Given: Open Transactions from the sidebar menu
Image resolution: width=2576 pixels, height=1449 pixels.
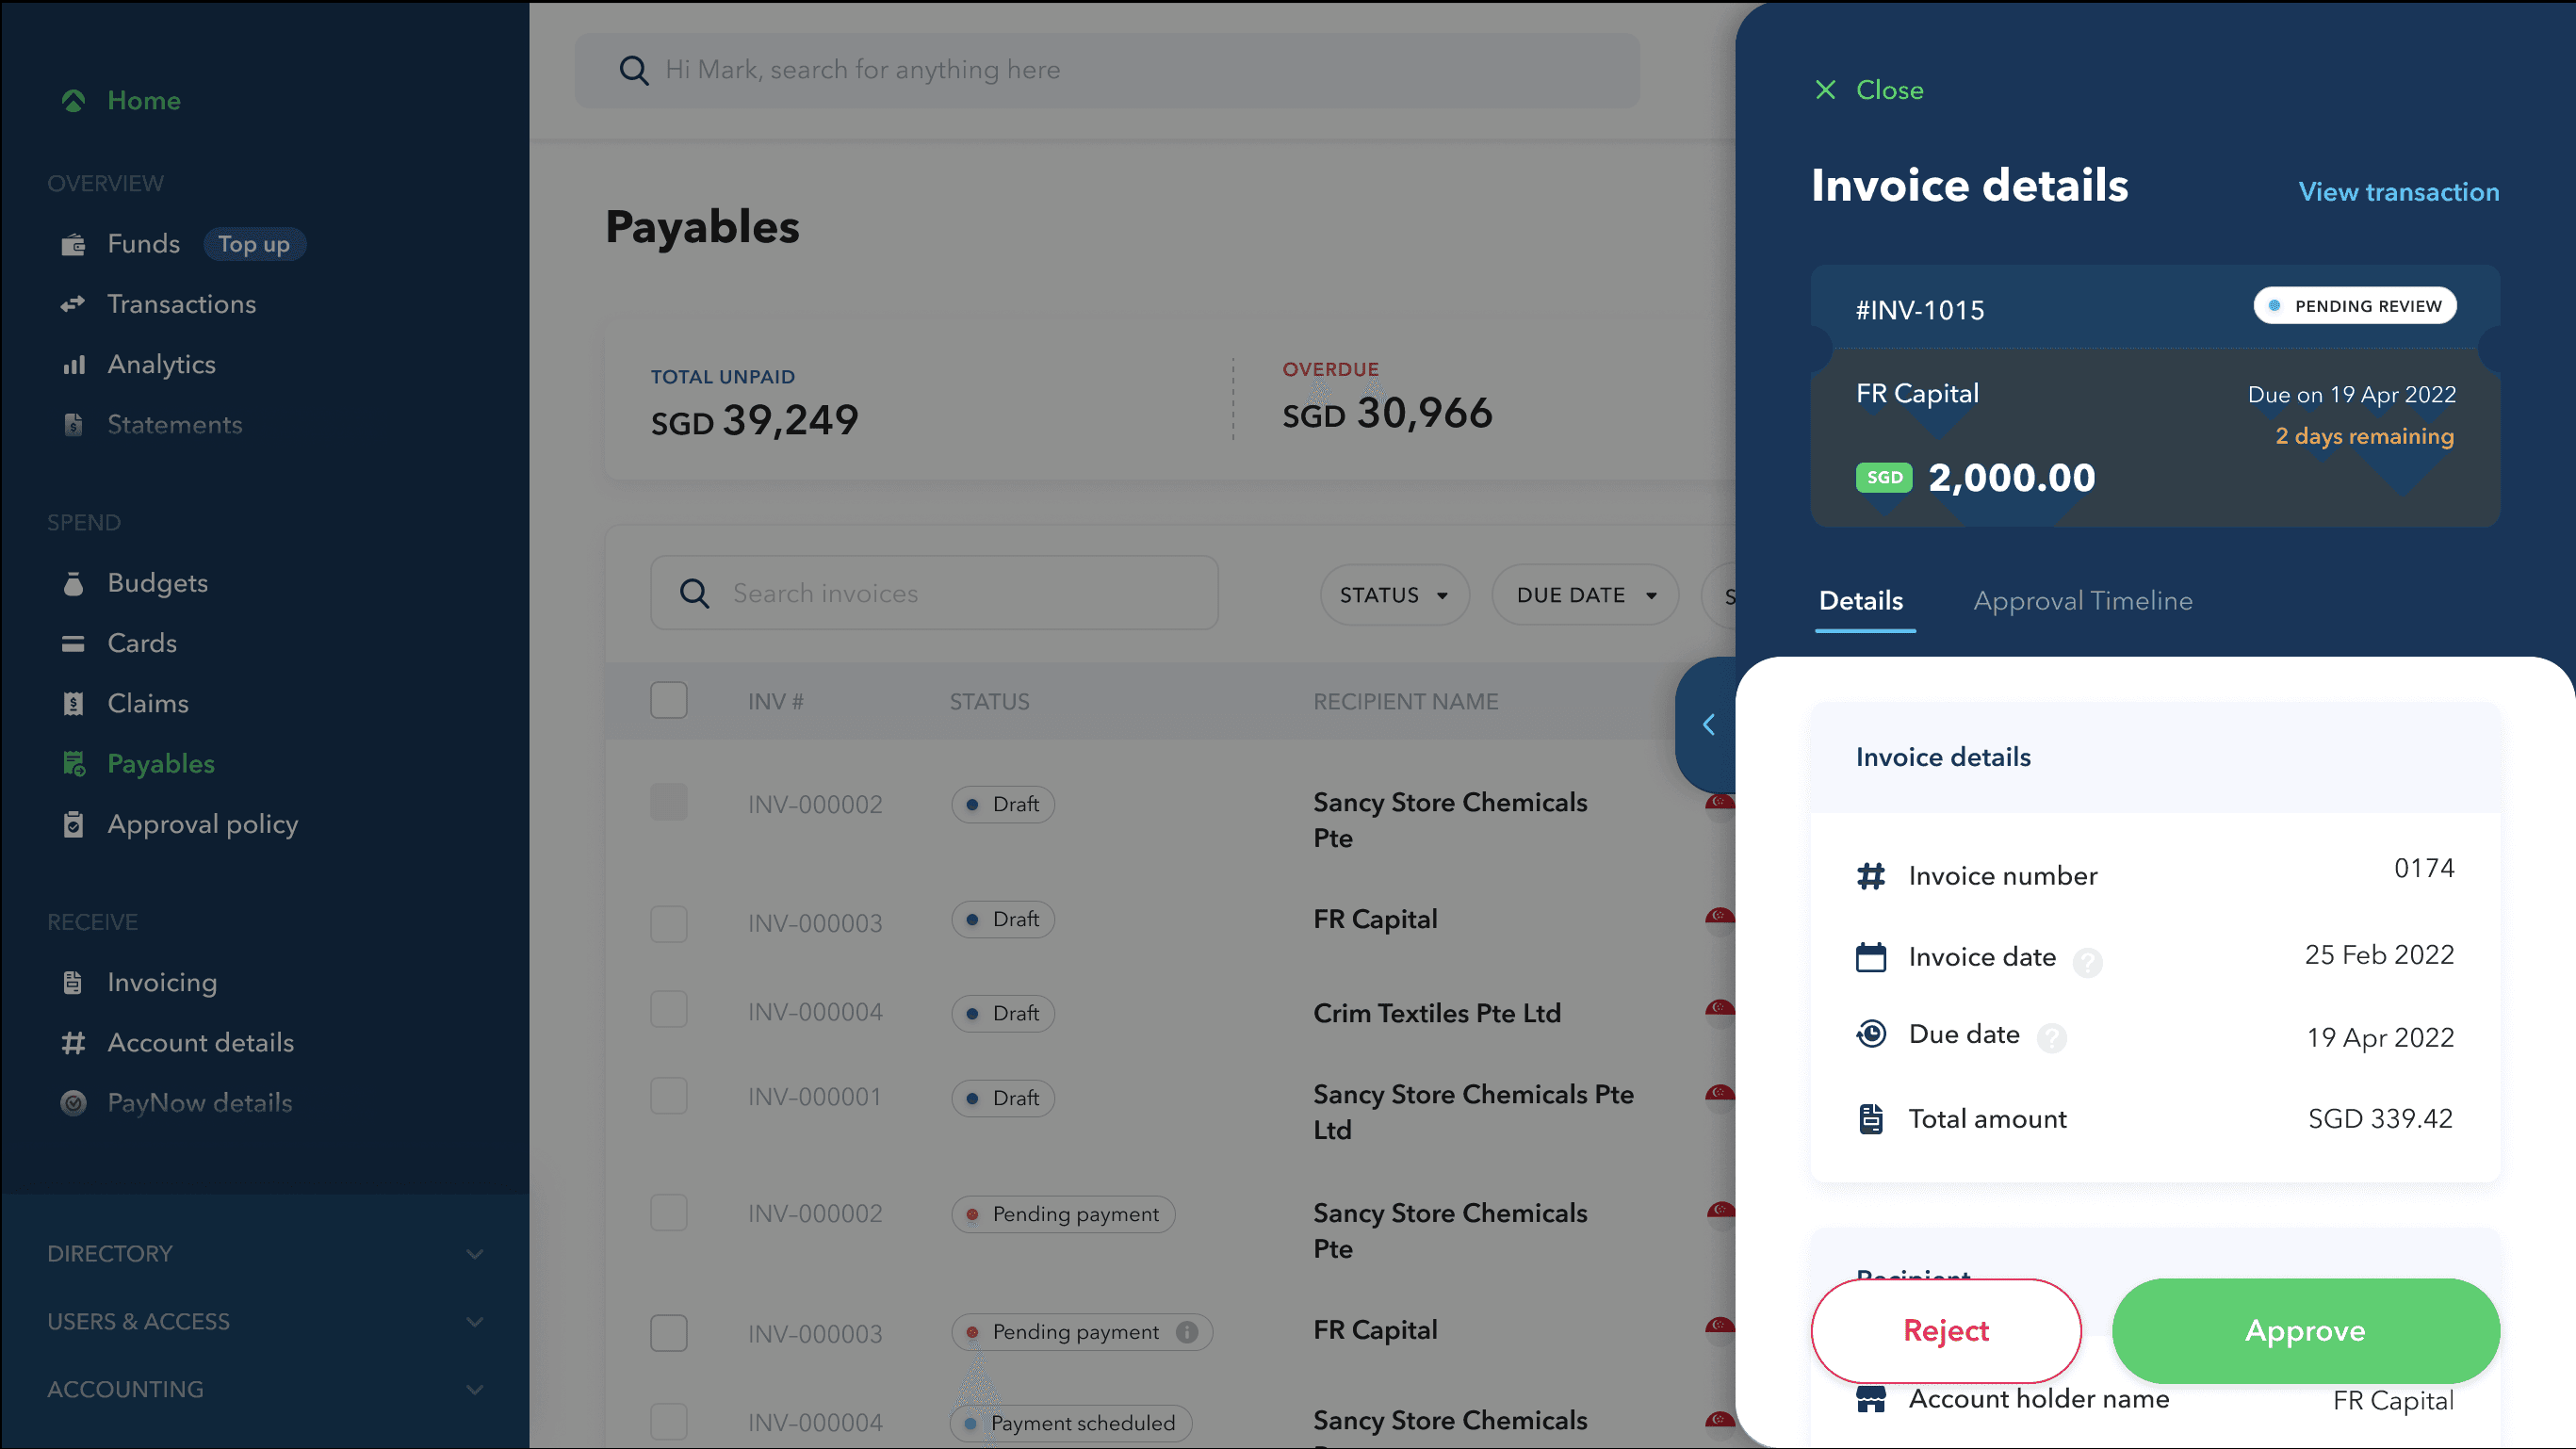Looking at the screenshot, I should [181, 305].
